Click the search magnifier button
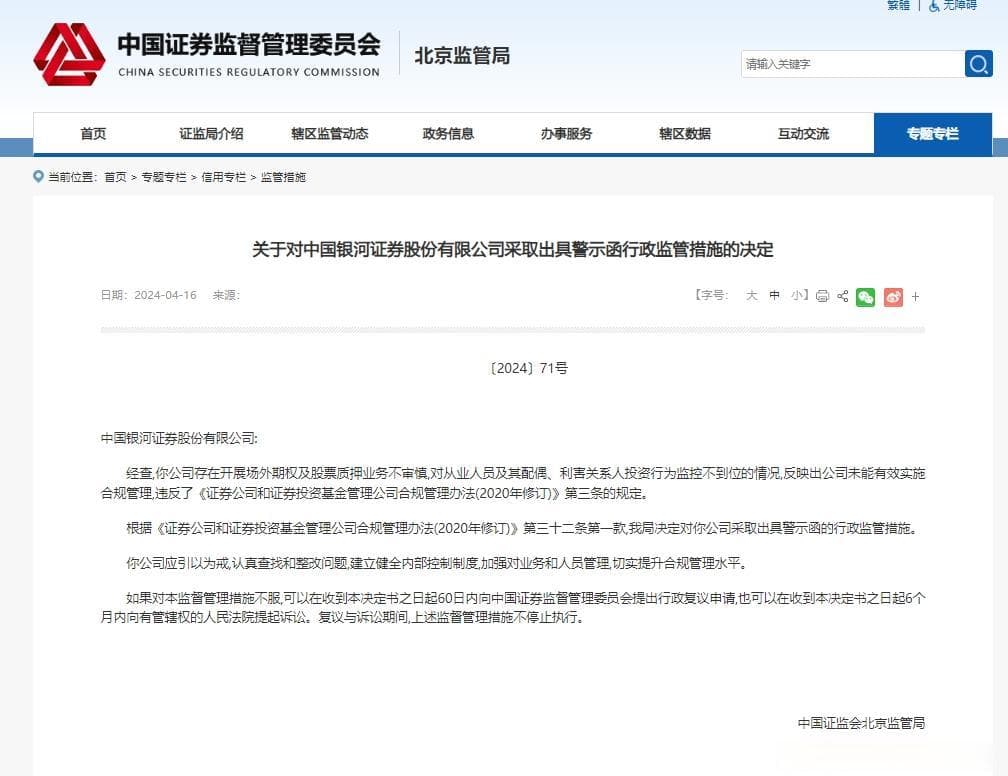Viewport: 1008px width, 776px height. coord(978,64)
